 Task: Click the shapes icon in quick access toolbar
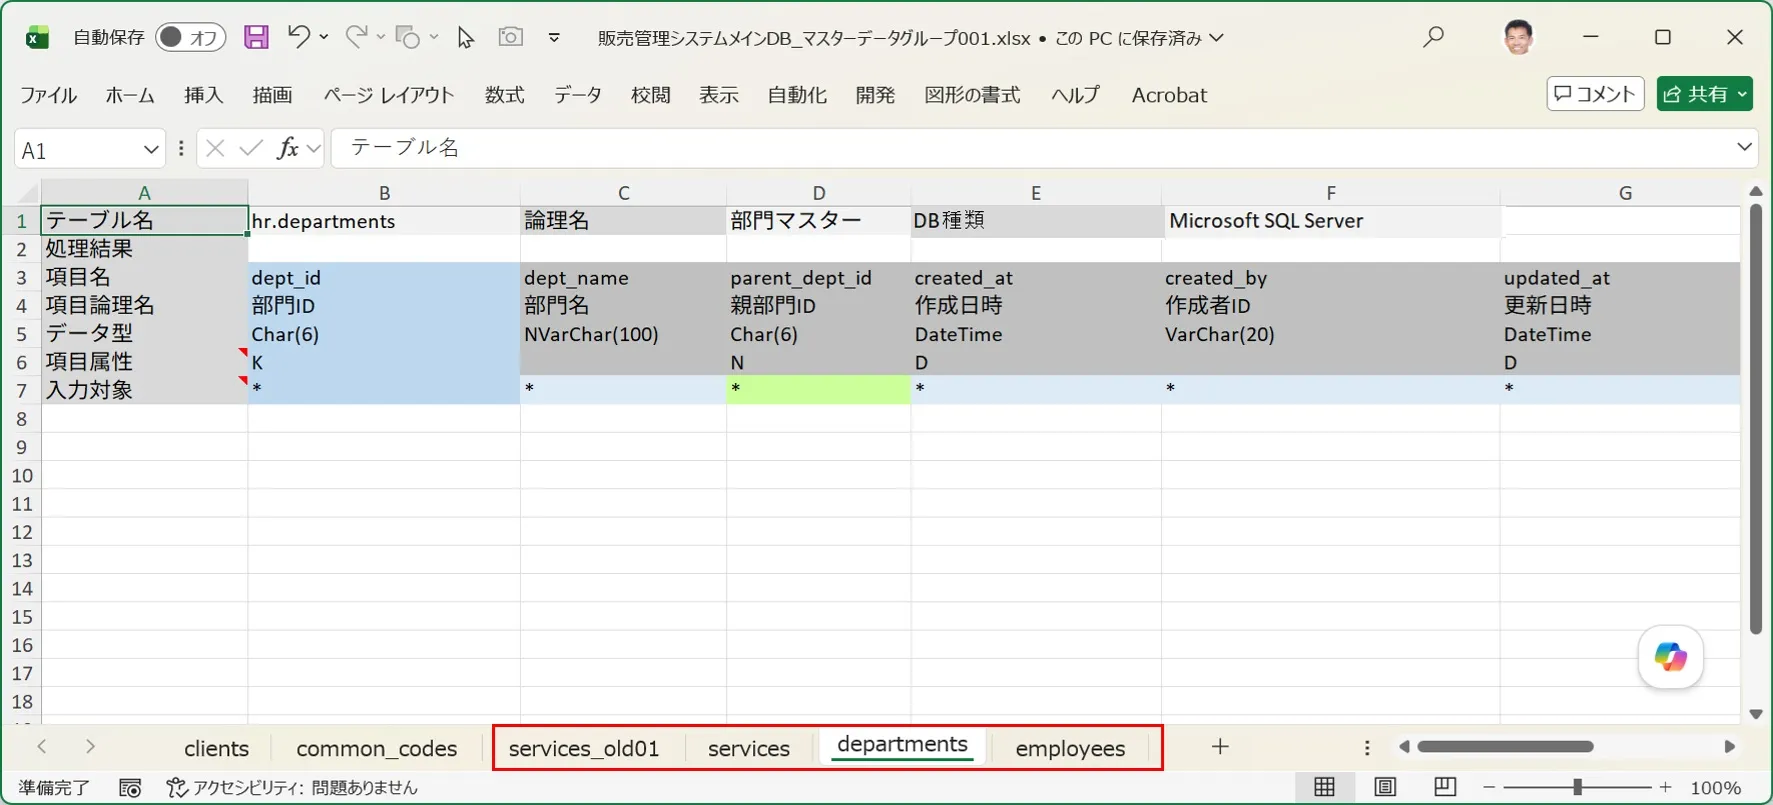[407, 37]
